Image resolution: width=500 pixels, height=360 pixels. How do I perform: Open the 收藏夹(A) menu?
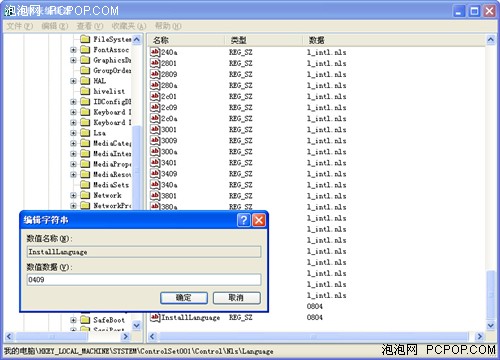(x=129, y=26)
